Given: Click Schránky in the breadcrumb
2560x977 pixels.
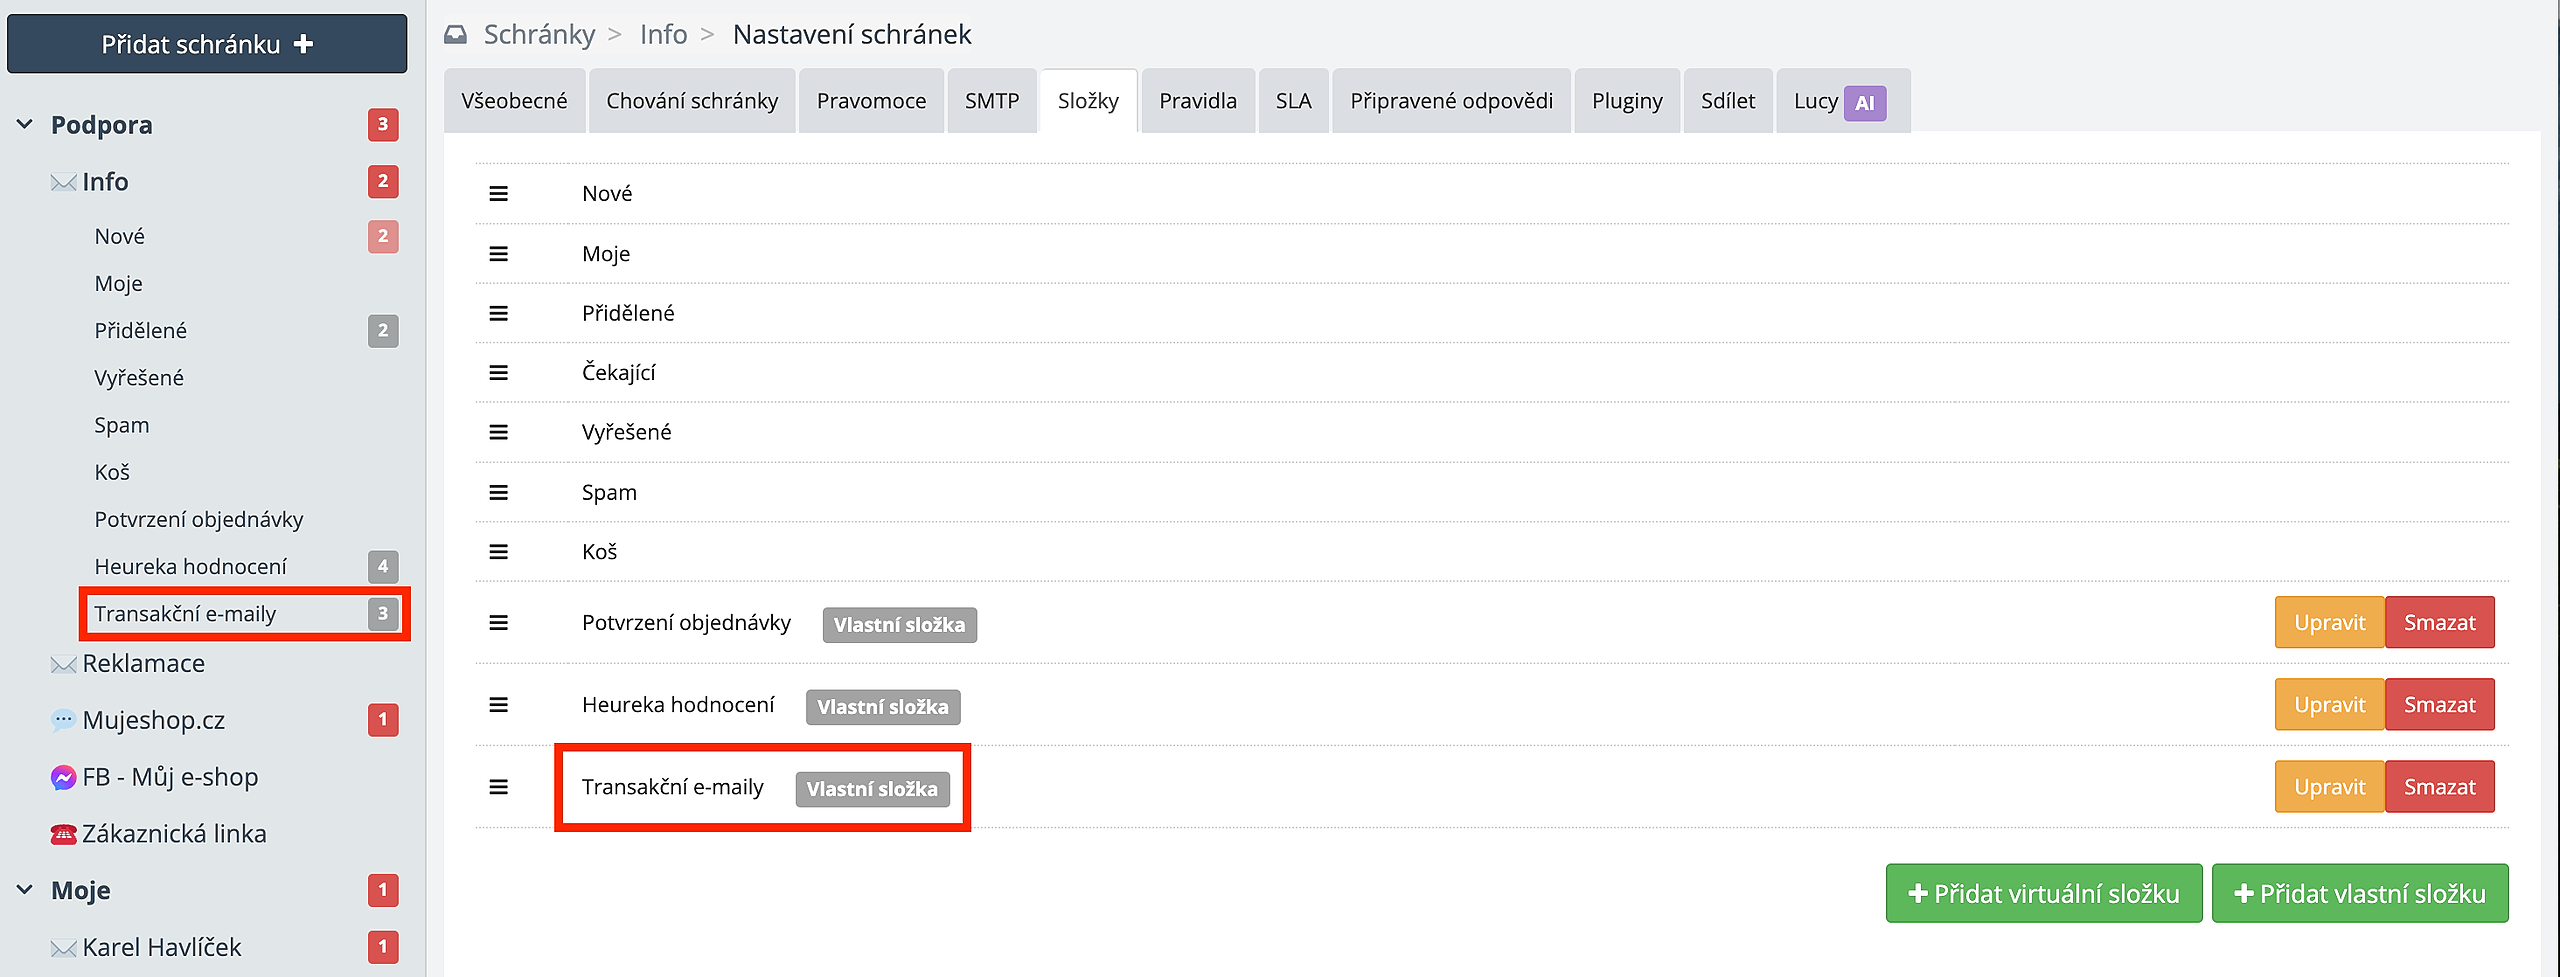Looking at the screenshot, I should pos(539,35).
